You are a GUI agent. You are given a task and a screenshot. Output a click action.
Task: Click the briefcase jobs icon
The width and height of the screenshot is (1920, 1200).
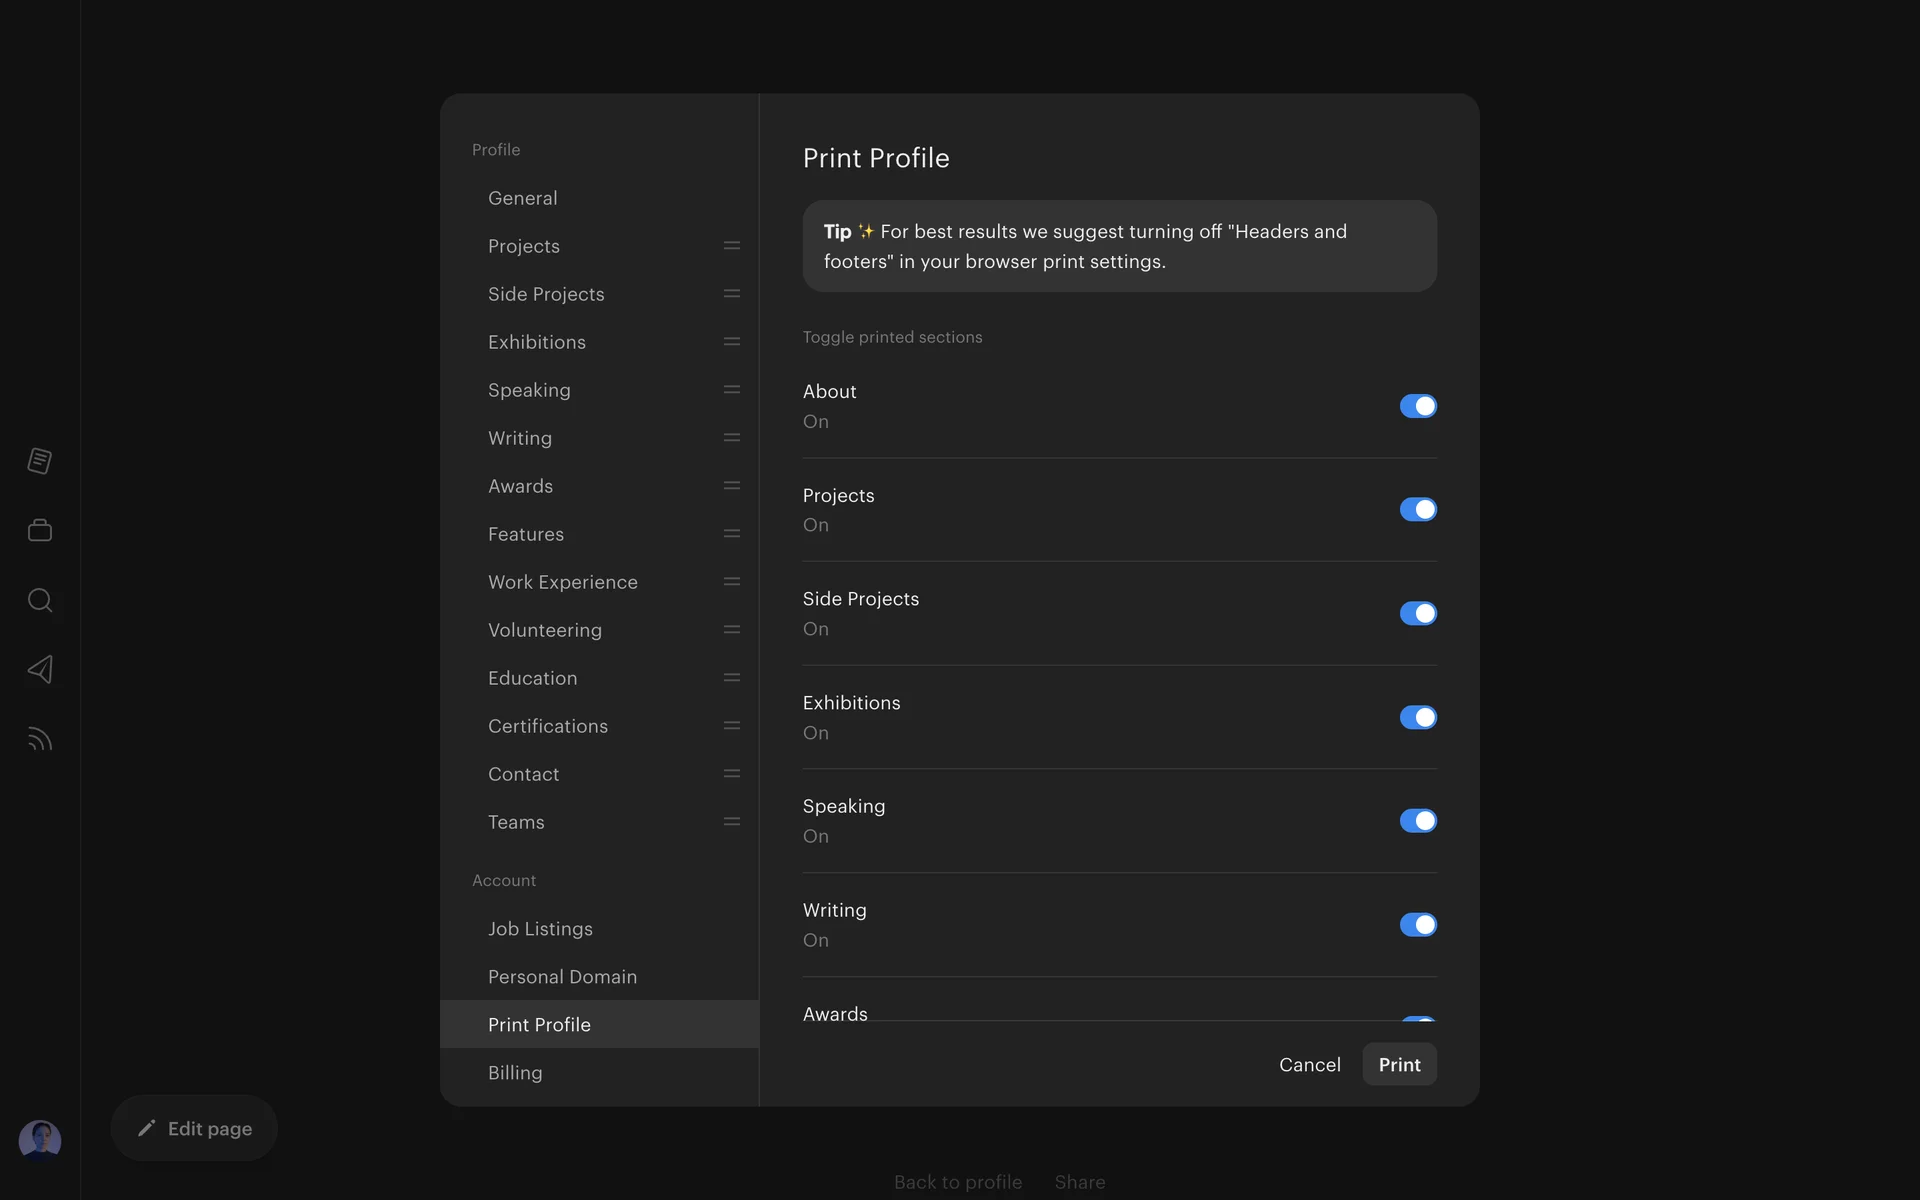(40, 530)
